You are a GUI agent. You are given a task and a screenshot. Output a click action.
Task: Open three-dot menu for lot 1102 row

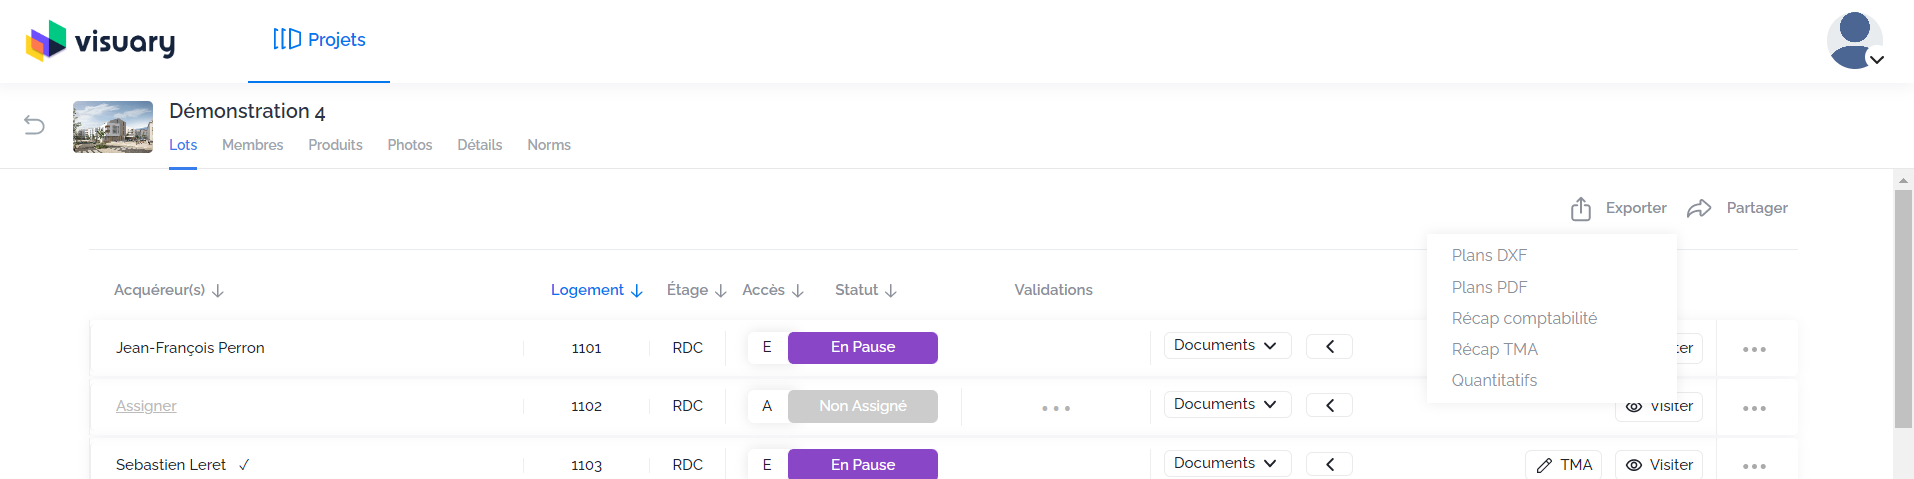1754,408
